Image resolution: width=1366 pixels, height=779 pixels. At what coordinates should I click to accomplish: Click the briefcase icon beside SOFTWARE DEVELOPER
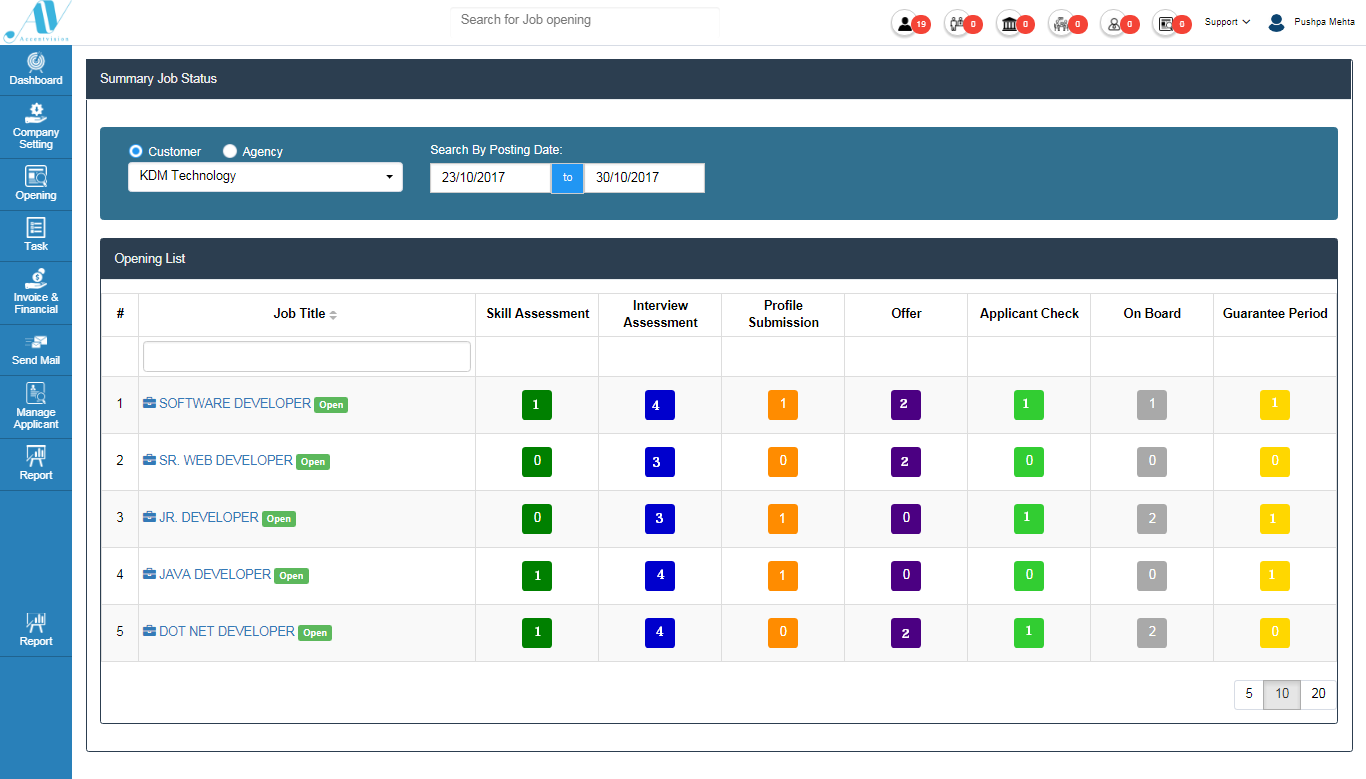(149, 404)
